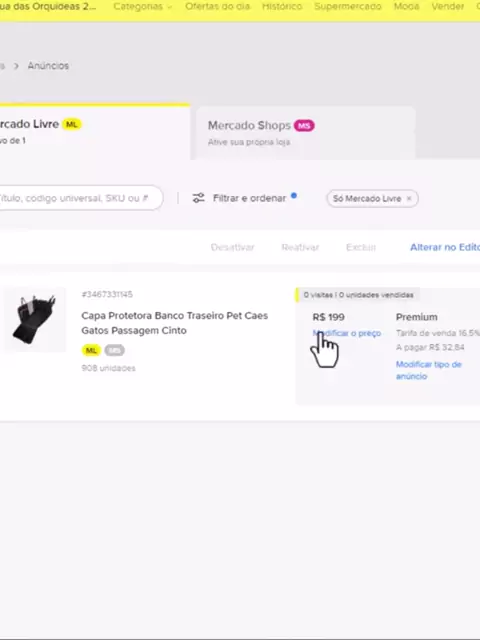Open the Moda section
Image resolution: width=480 pixels, height=640 pixels.
point(406,7)
